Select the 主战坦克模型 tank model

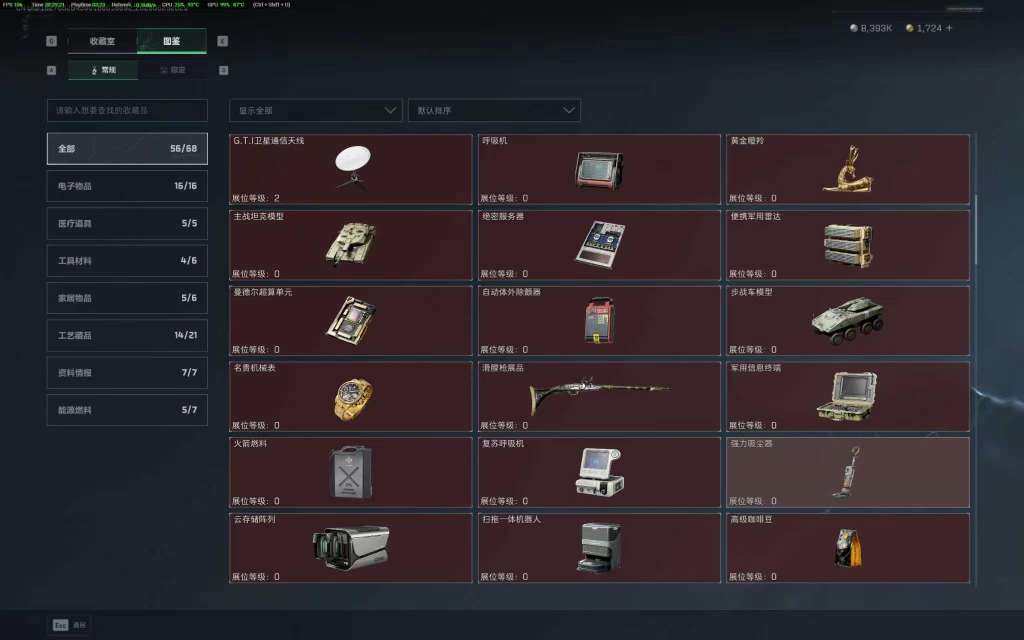[x=351, y=245]
